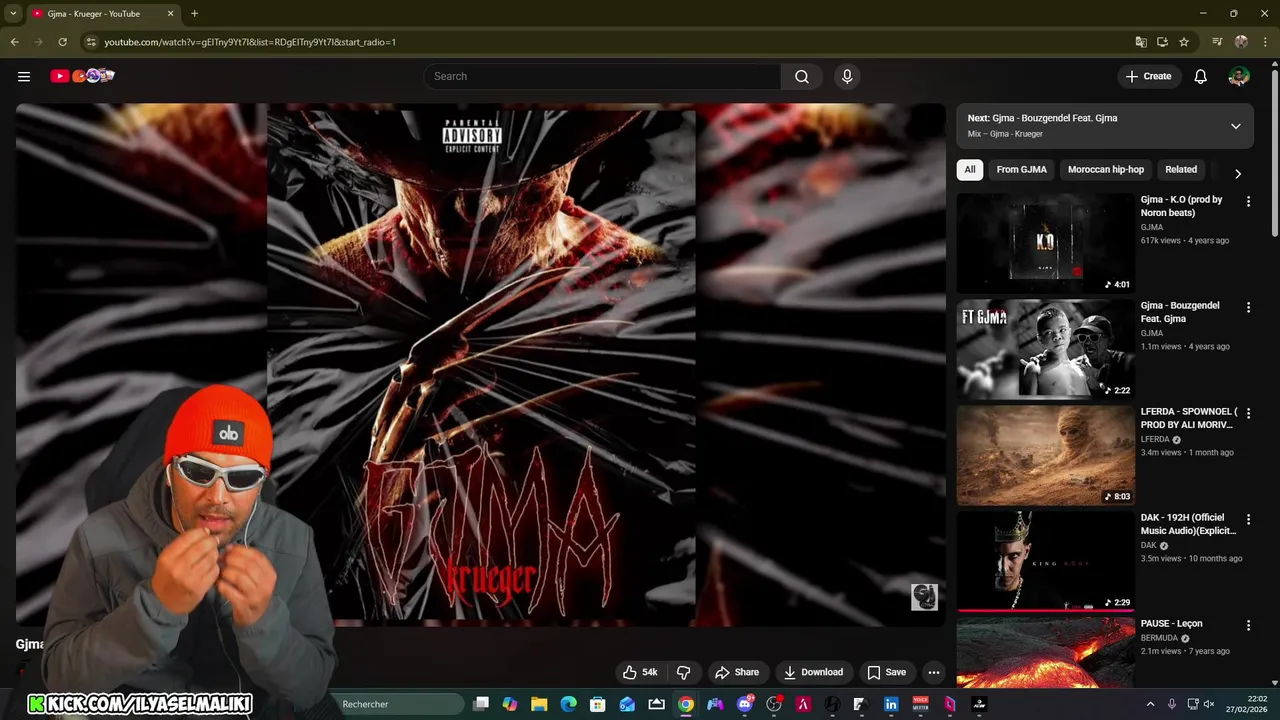This screenshot has width=1280, height=720.
Task: Dislike the video with thumbs down
Action: (684, 672)
